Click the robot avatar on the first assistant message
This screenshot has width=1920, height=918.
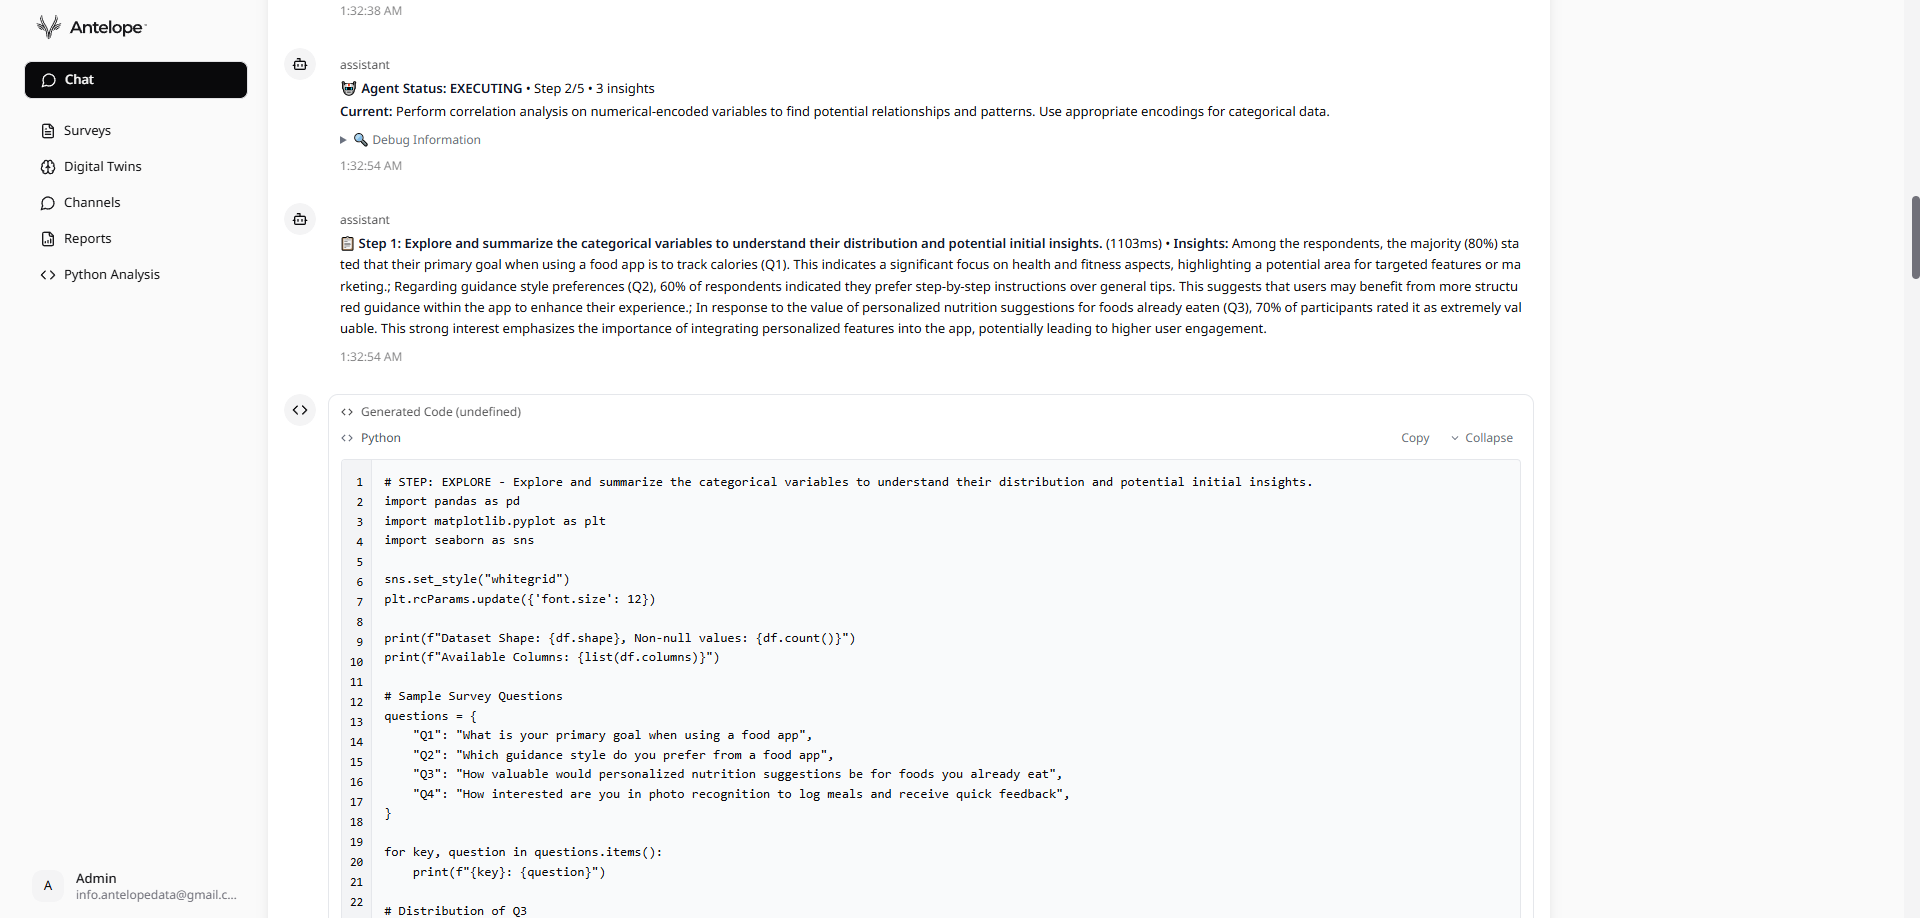click(300, 64)
